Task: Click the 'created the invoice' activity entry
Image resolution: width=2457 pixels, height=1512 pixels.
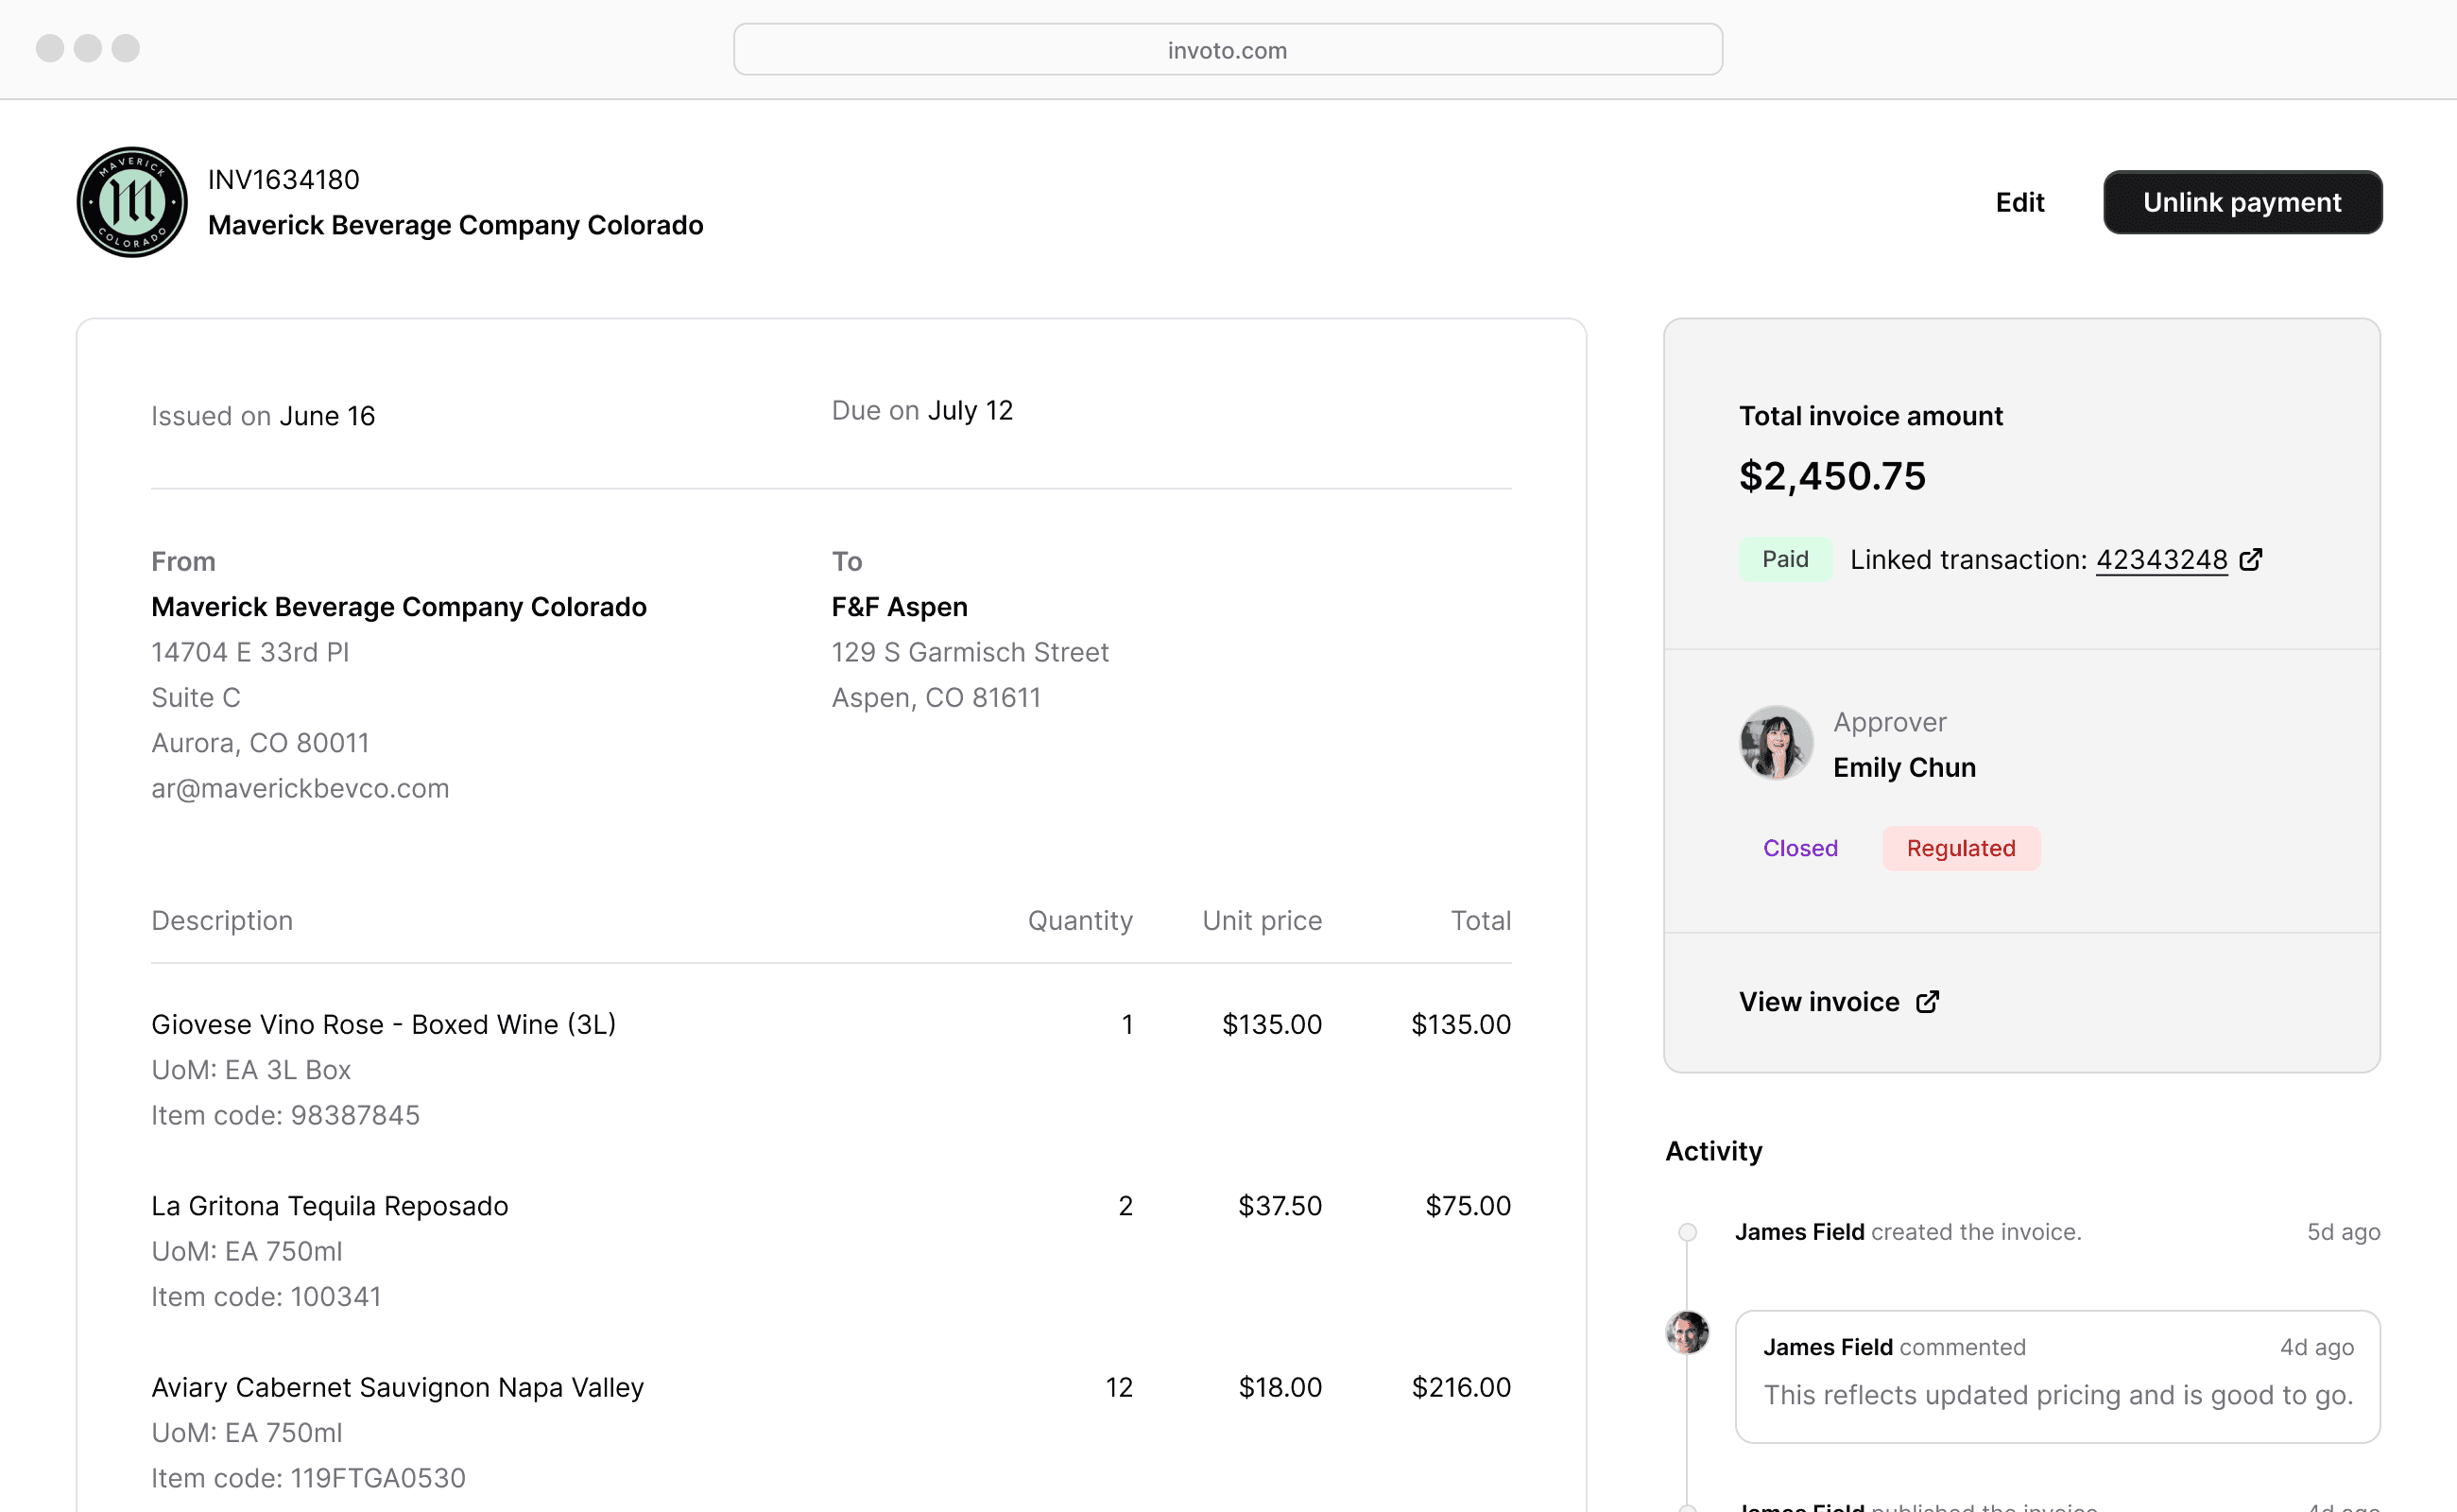Action: pyautogui.click(x=1908, y=1232)
